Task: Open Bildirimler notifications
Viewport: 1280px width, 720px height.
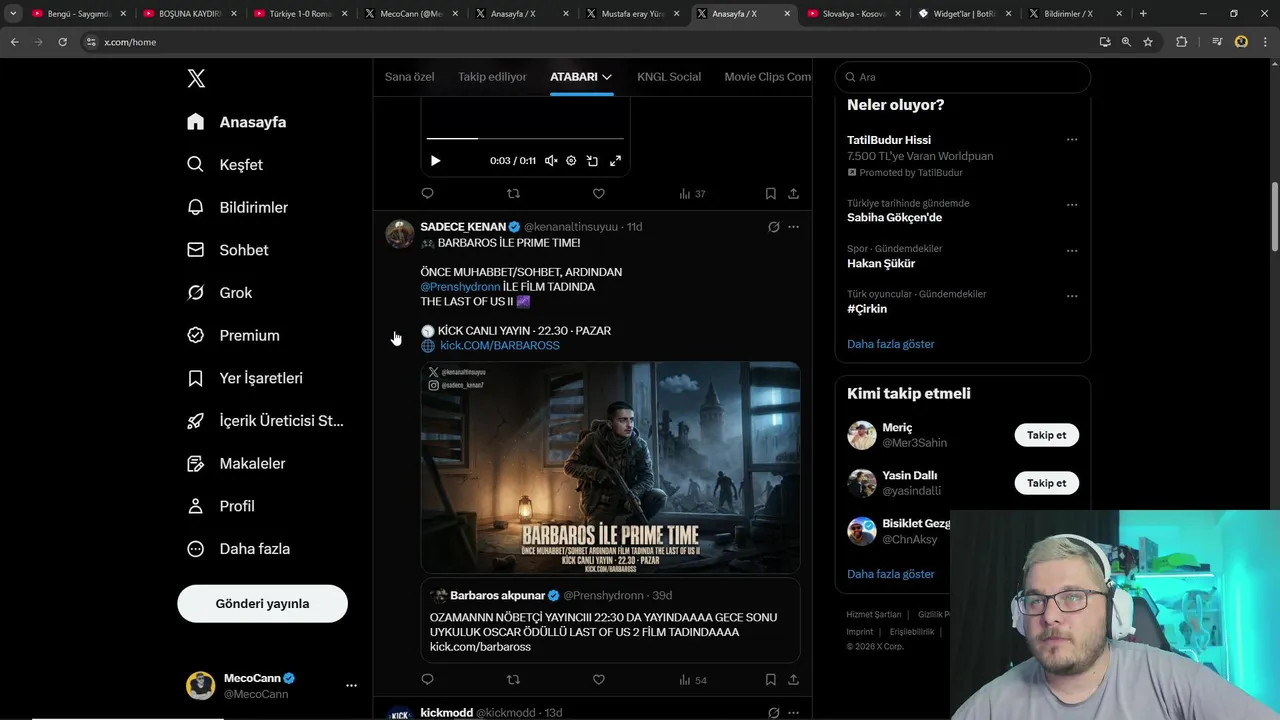Action: click(x=237, y=208)
